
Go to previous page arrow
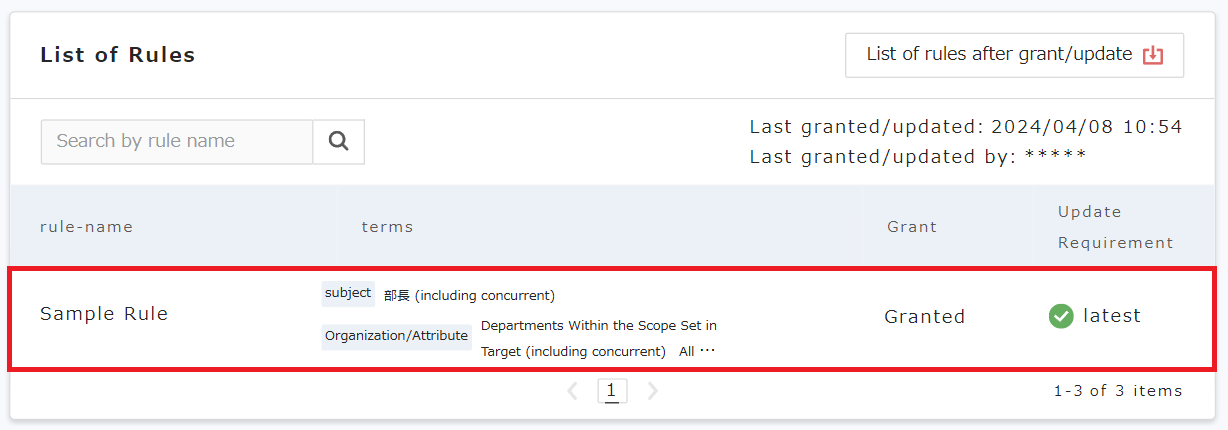573,391
